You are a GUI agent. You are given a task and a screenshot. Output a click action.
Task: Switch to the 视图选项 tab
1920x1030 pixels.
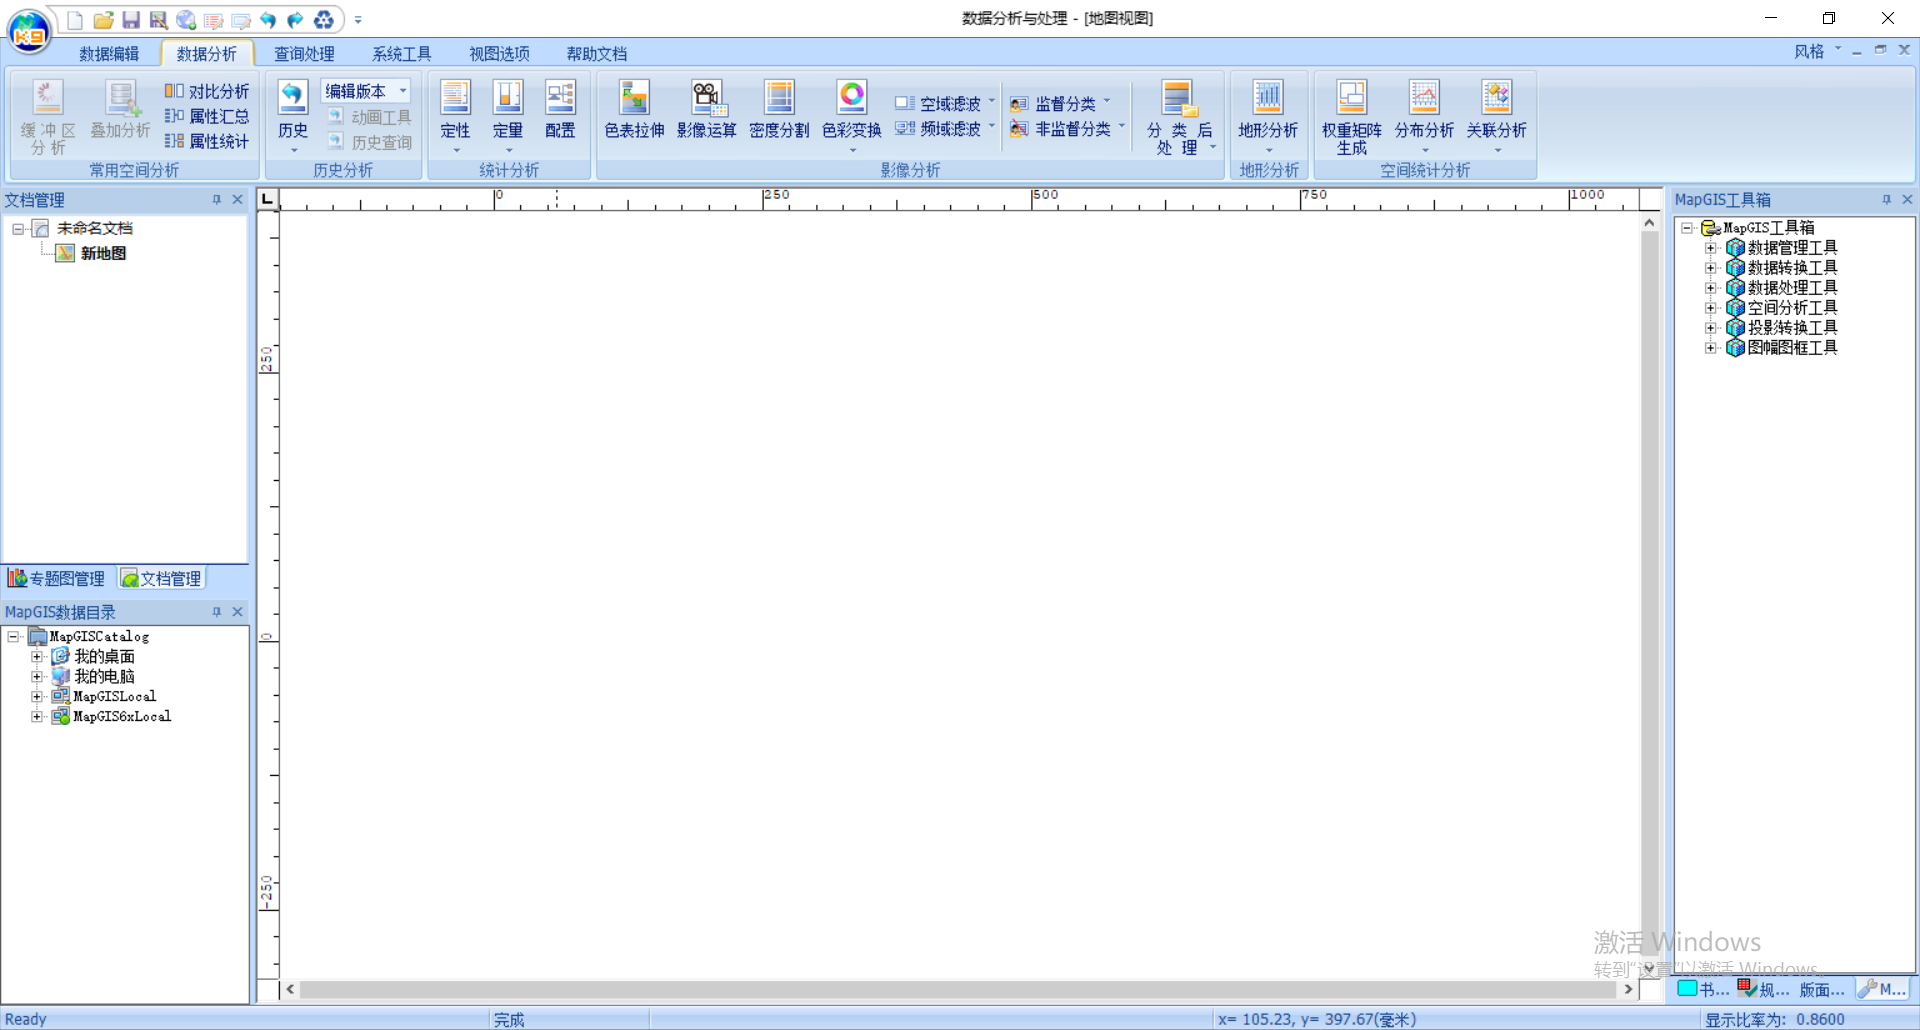pyautogui.click(x=499, y=54)
